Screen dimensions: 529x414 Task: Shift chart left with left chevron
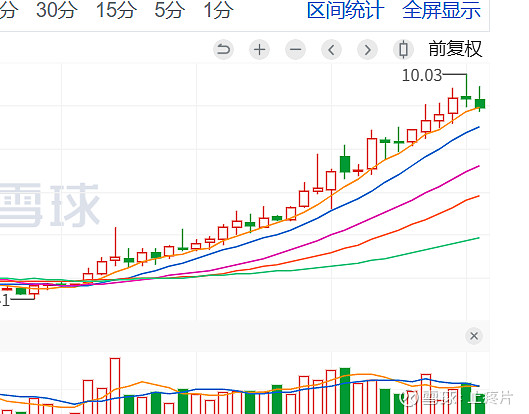[332, 50]
